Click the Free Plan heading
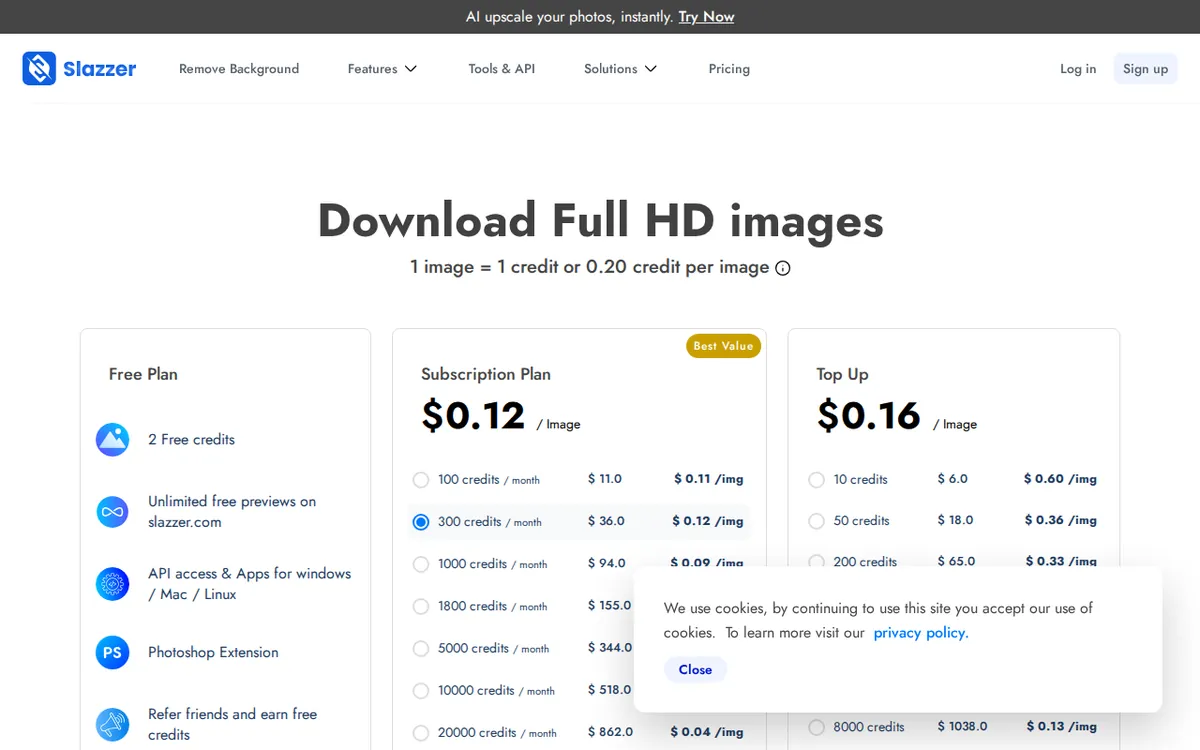The height and width of the screenshot is (750, 1200). pos(143,374)
